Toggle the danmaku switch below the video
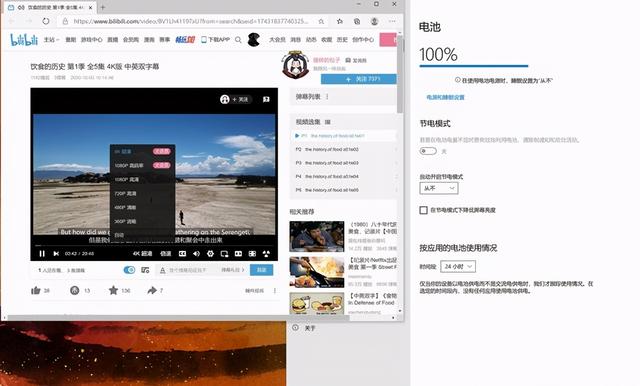 (x=129, y=270)
